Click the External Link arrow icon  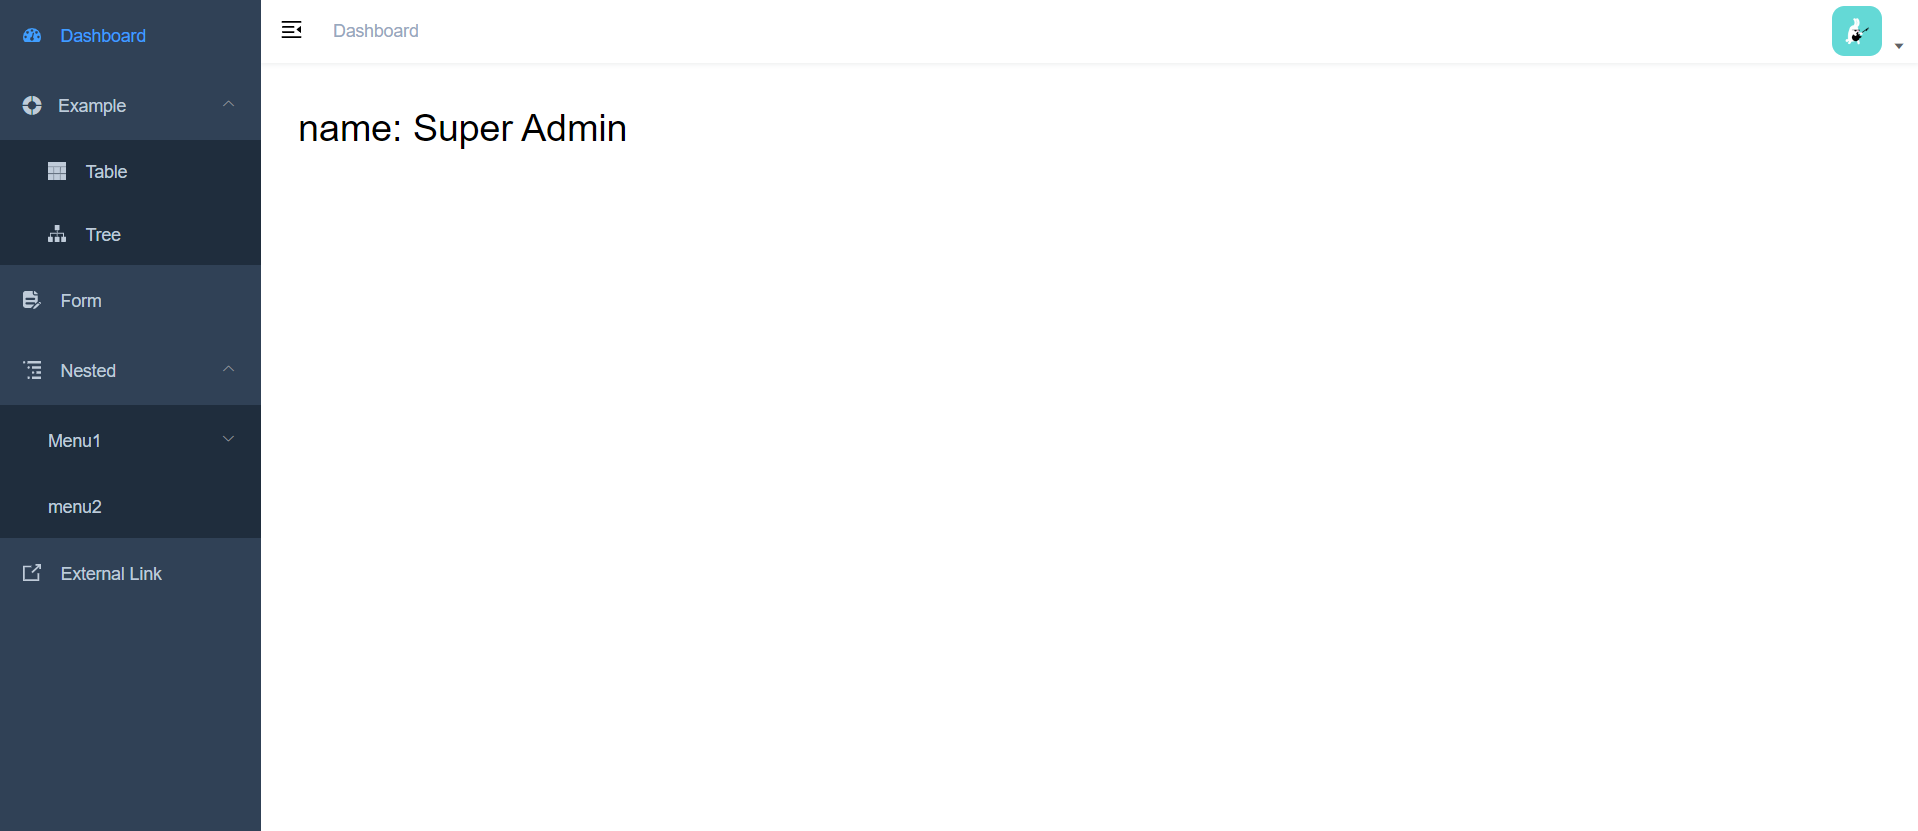(32, 573)
